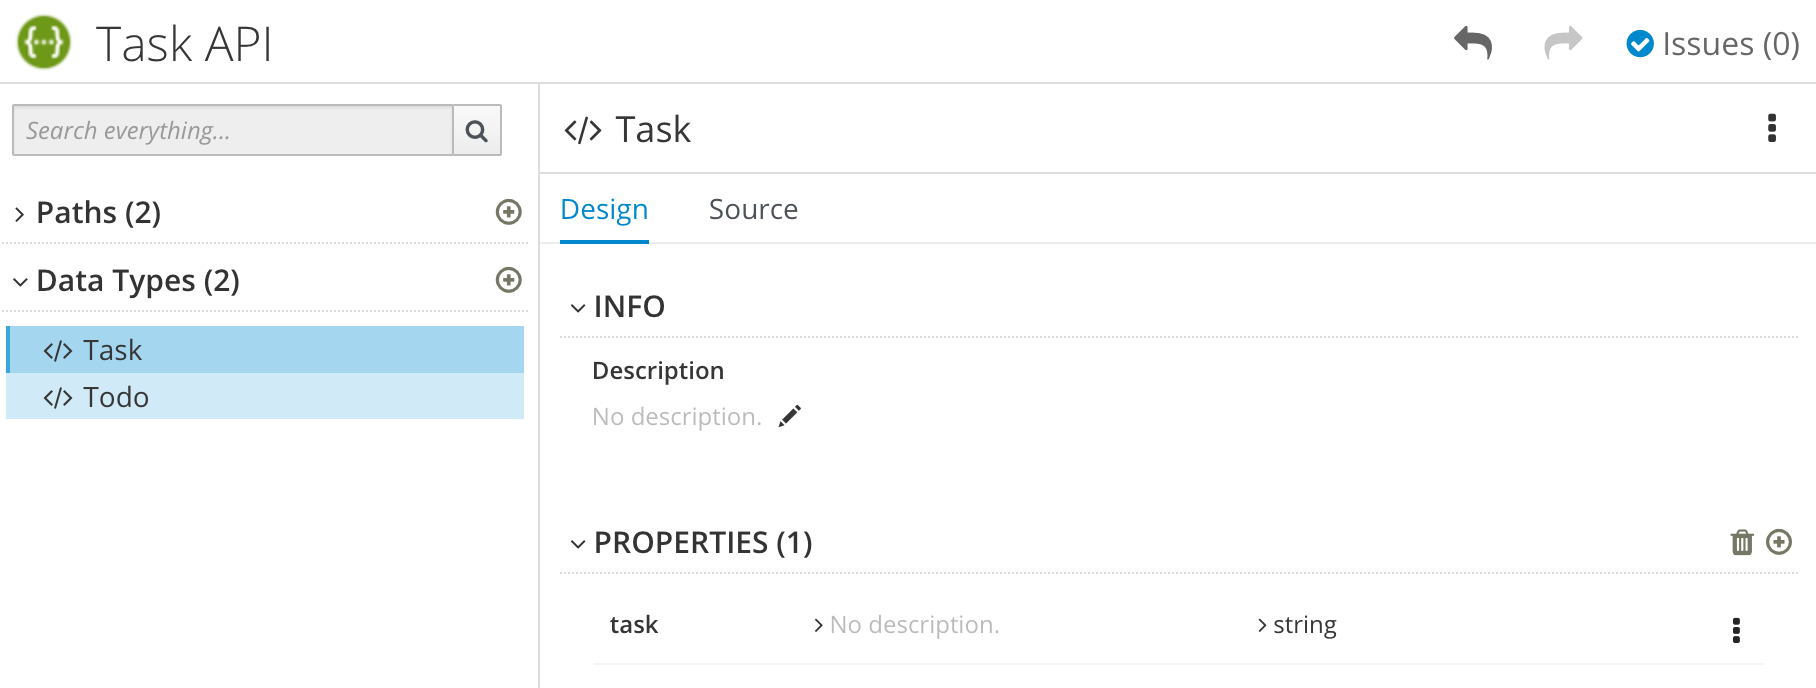Edit the description using the pencil icon
Image resolution: width=1816 pixels, height=688 pixels.
790,415
